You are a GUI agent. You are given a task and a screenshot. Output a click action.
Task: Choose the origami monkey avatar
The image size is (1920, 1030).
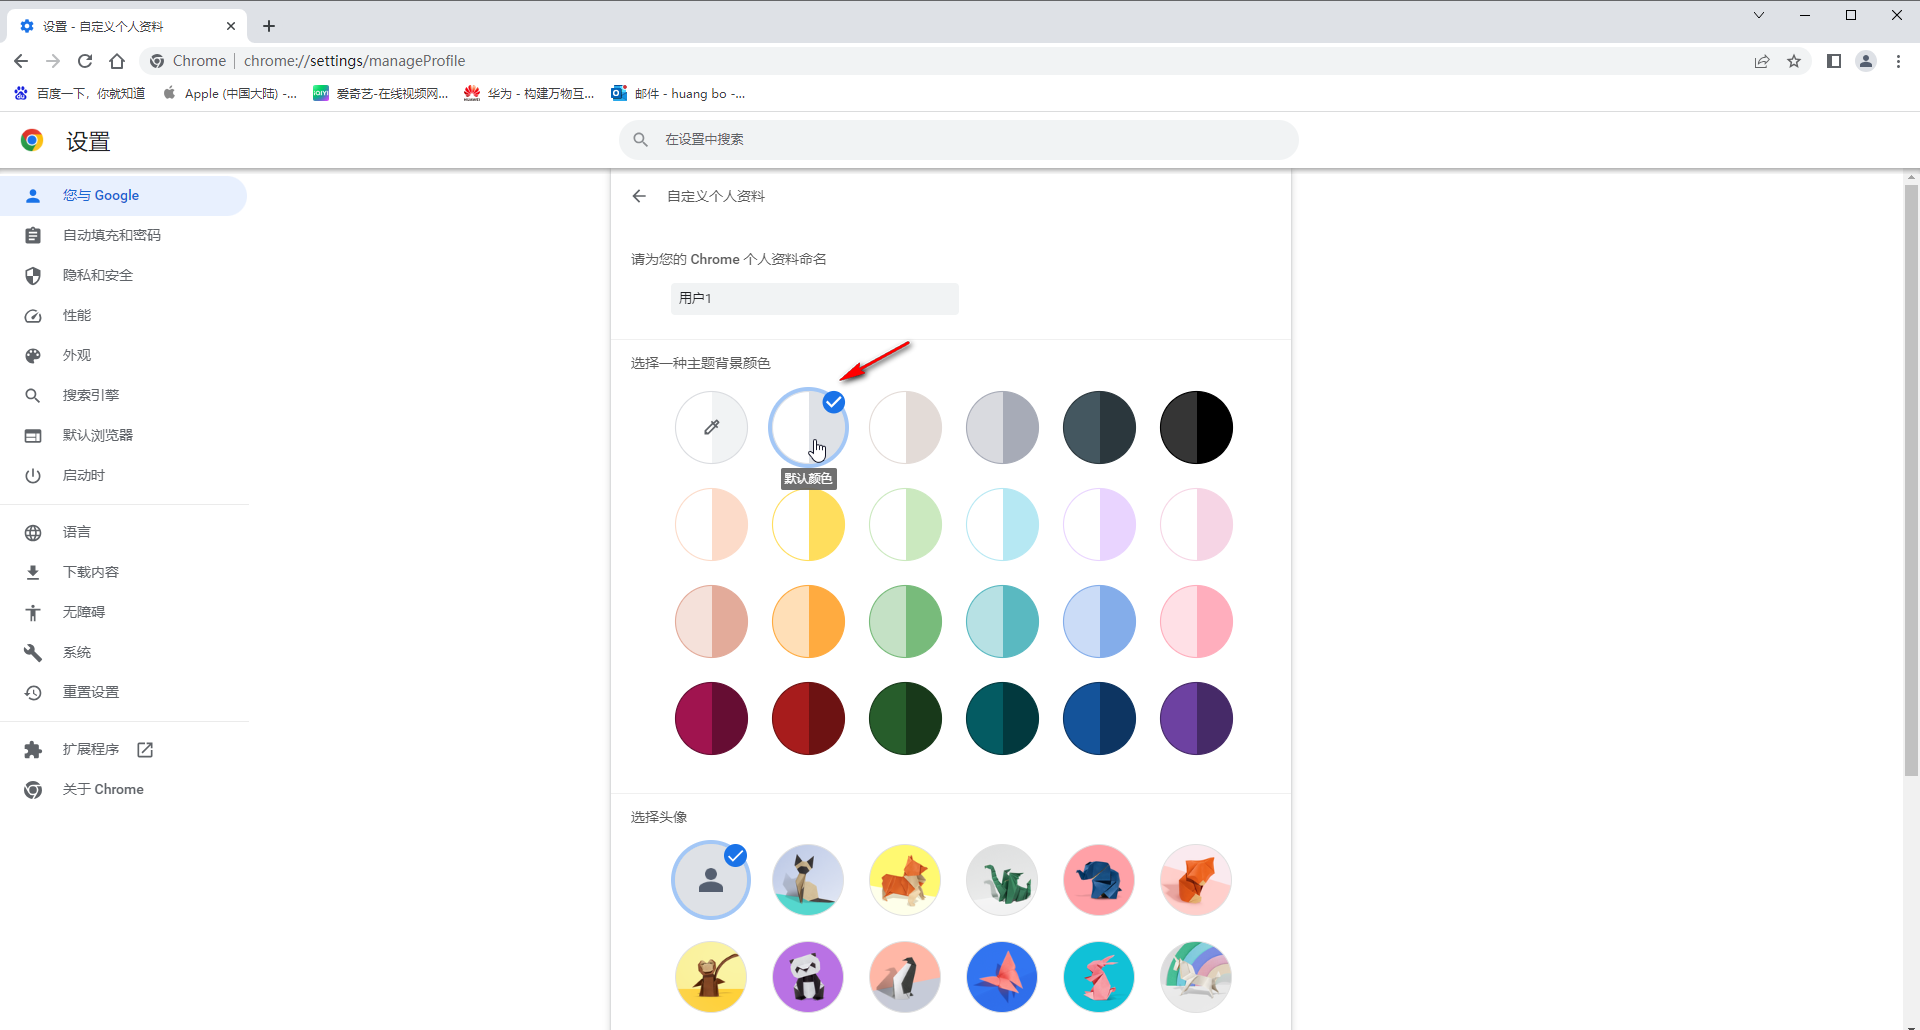click(711, 977)
